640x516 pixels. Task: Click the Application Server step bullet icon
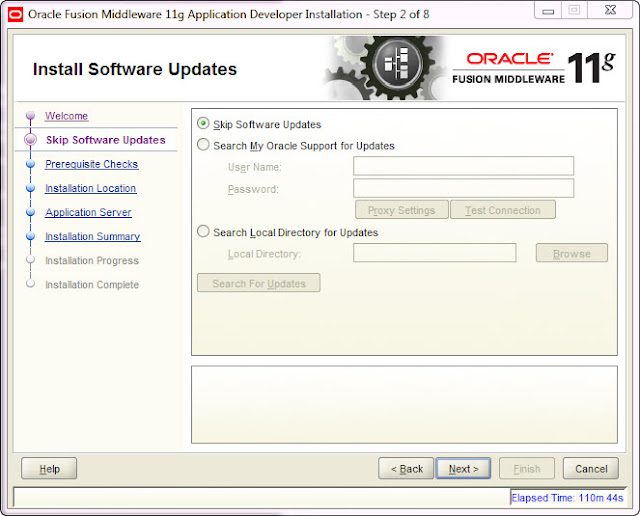[x=30, y=212]
